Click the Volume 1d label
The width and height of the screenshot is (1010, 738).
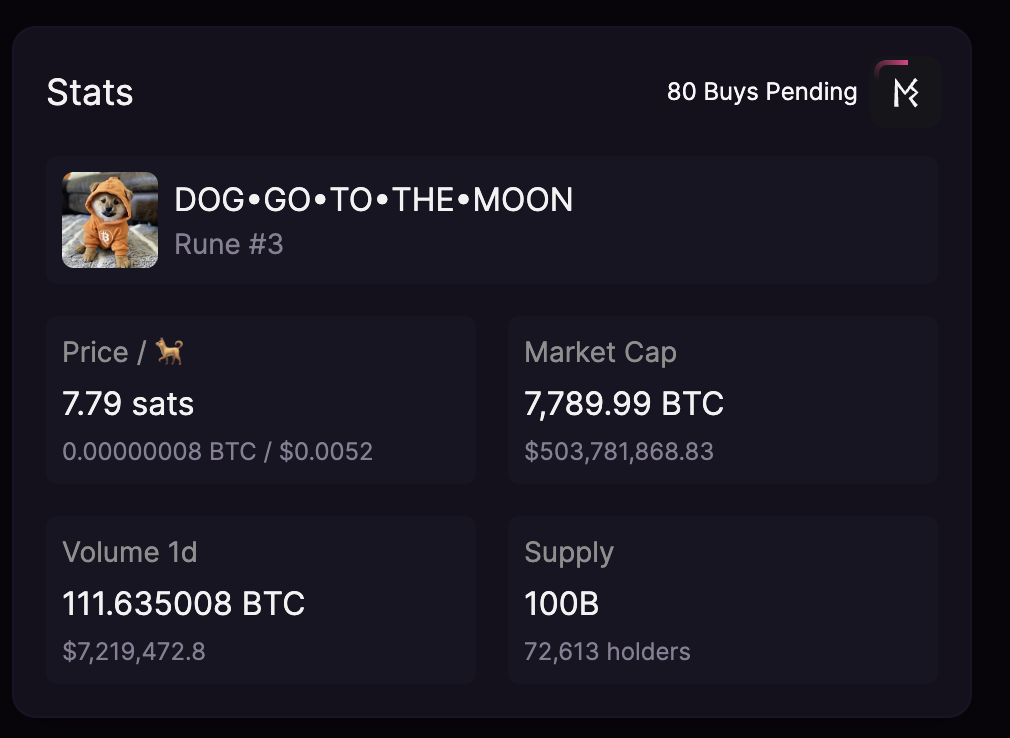point(130,552)
